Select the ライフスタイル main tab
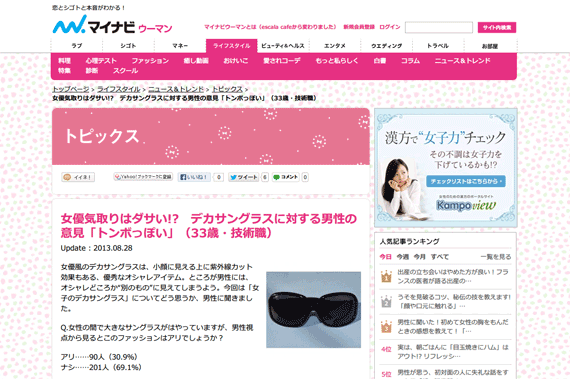Viewport: 570px width, 379px height. (232, 46)
